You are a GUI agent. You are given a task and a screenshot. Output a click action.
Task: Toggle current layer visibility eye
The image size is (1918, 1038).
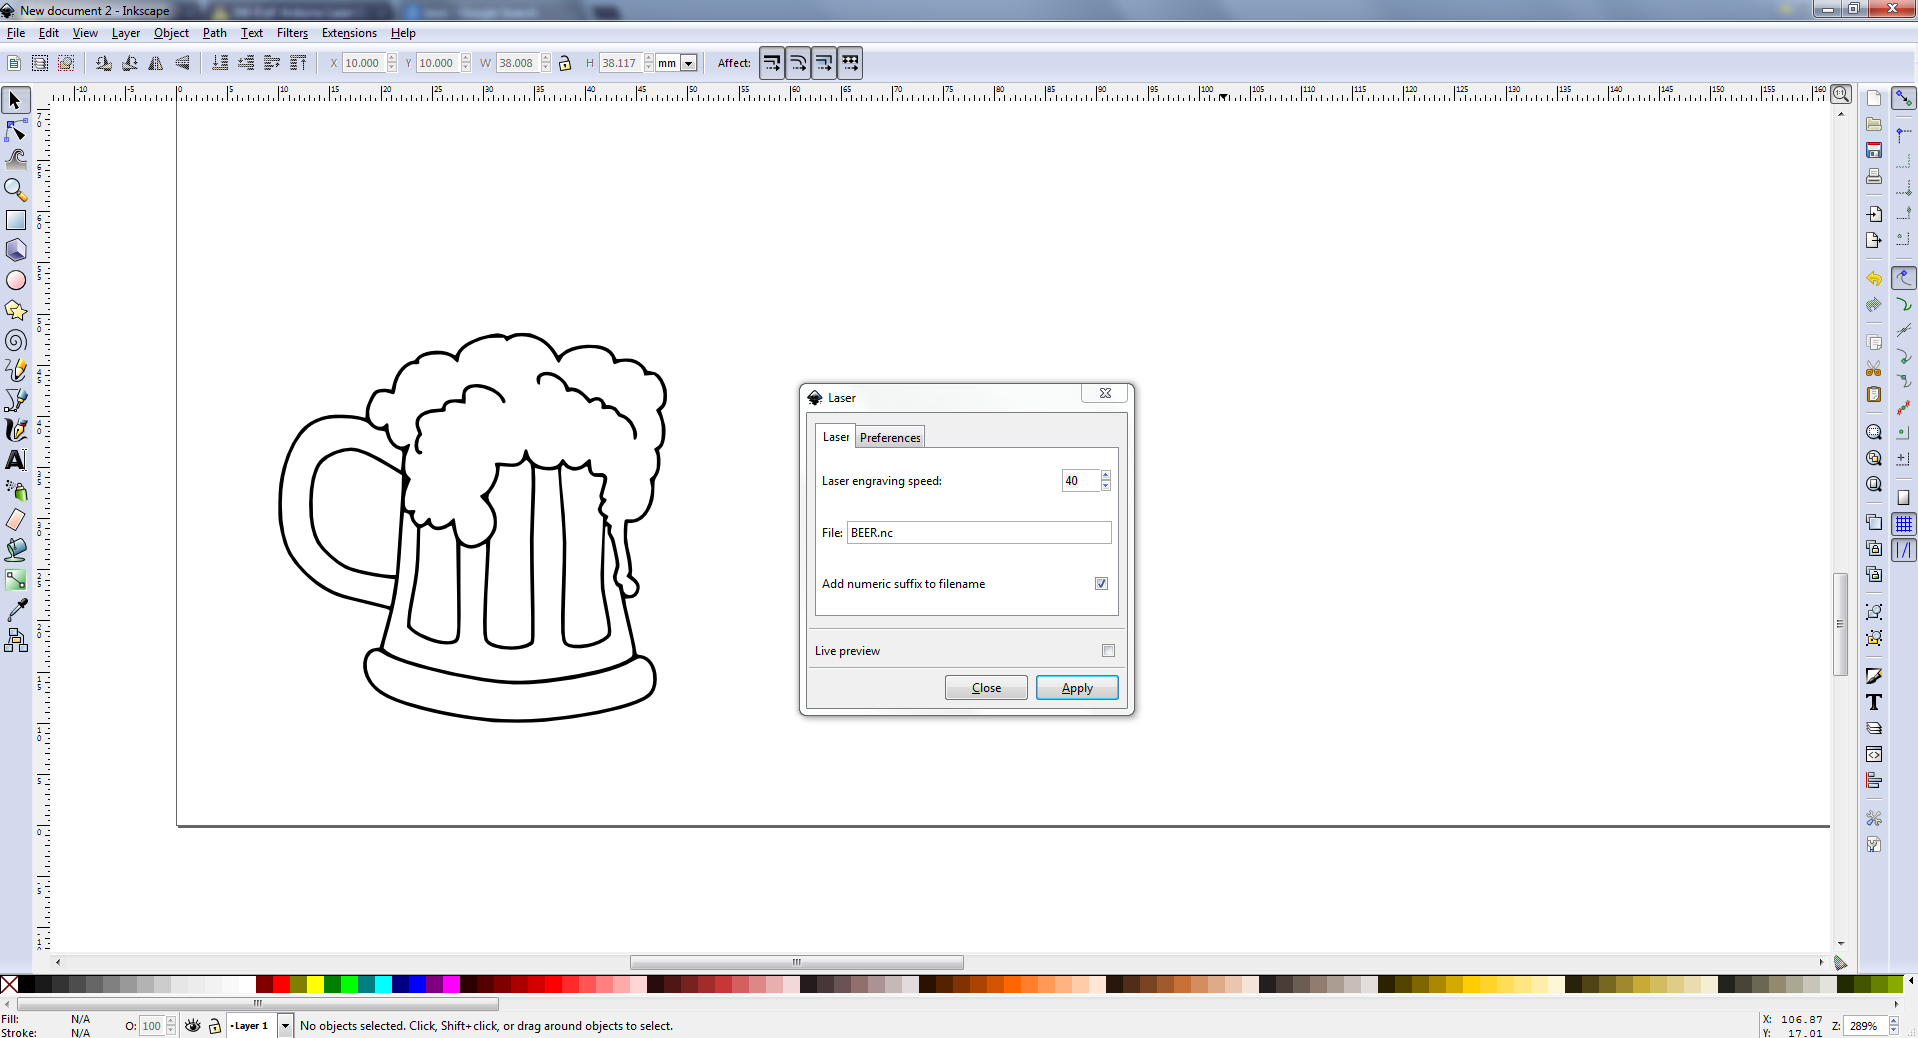tap(193, 1026)
